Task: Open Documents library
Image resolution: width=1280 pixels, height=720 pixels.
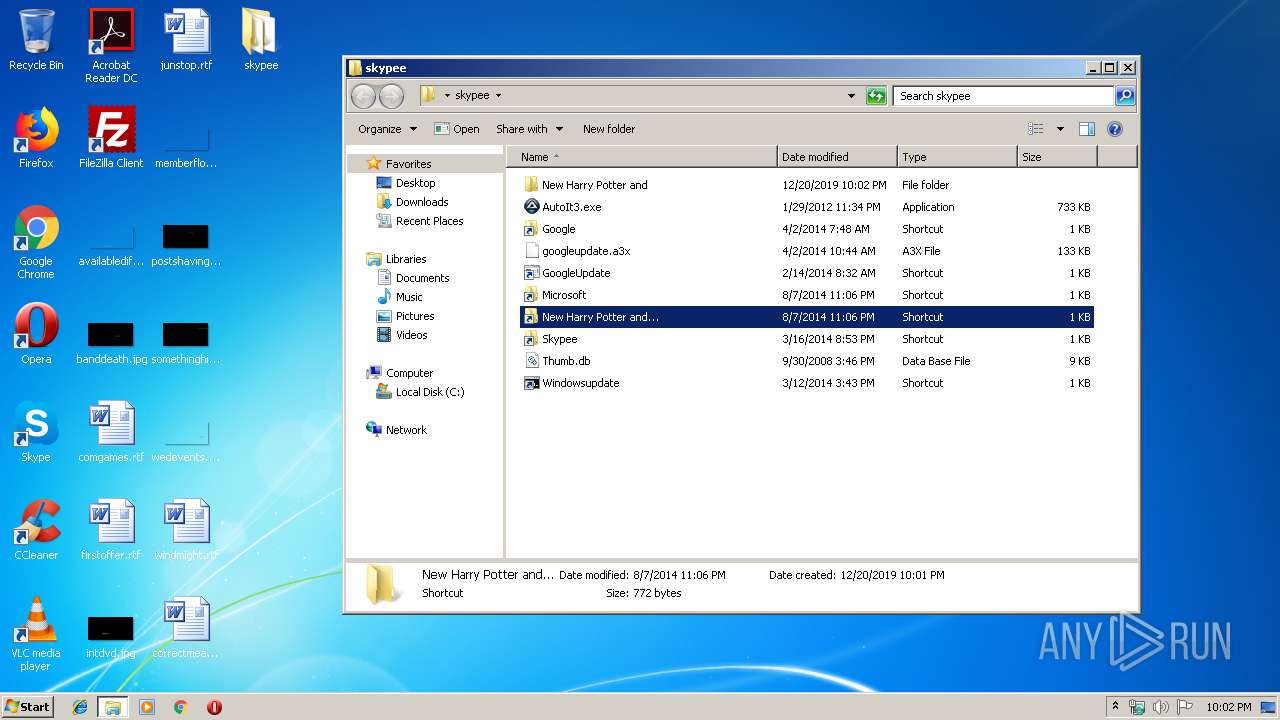Action: click(422, 278)
